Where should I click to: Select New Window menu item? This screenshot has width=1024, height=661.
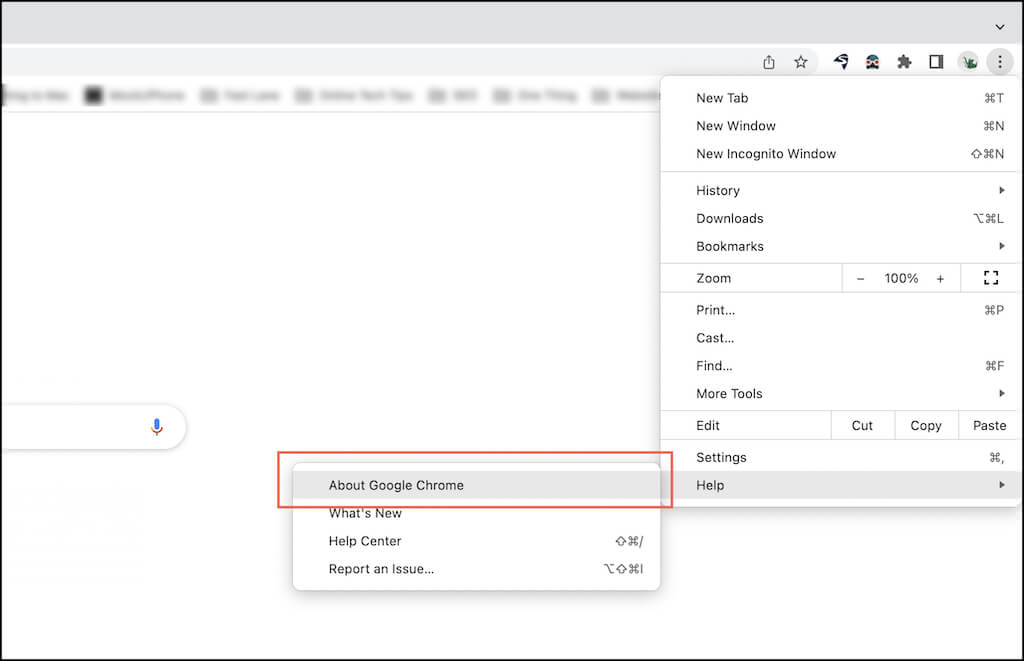pos(840,125)
